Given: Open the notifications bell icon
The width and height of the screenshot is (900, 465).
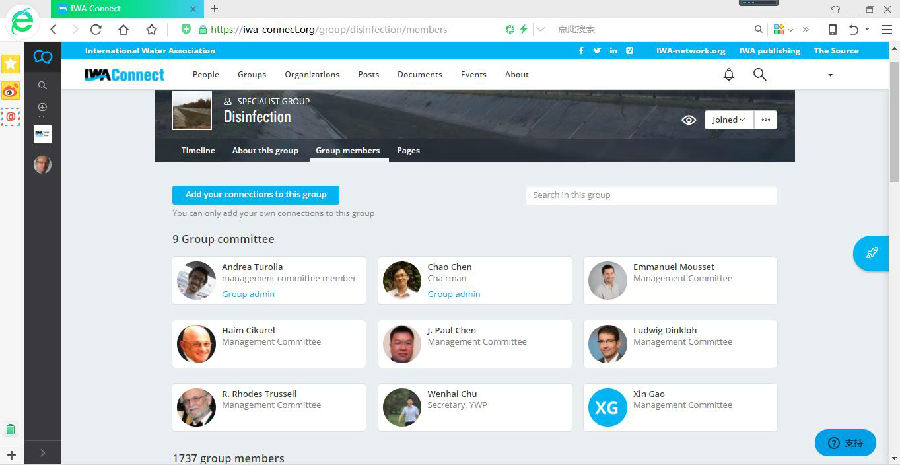Looking at the screenshot, I should pos(728,75).
